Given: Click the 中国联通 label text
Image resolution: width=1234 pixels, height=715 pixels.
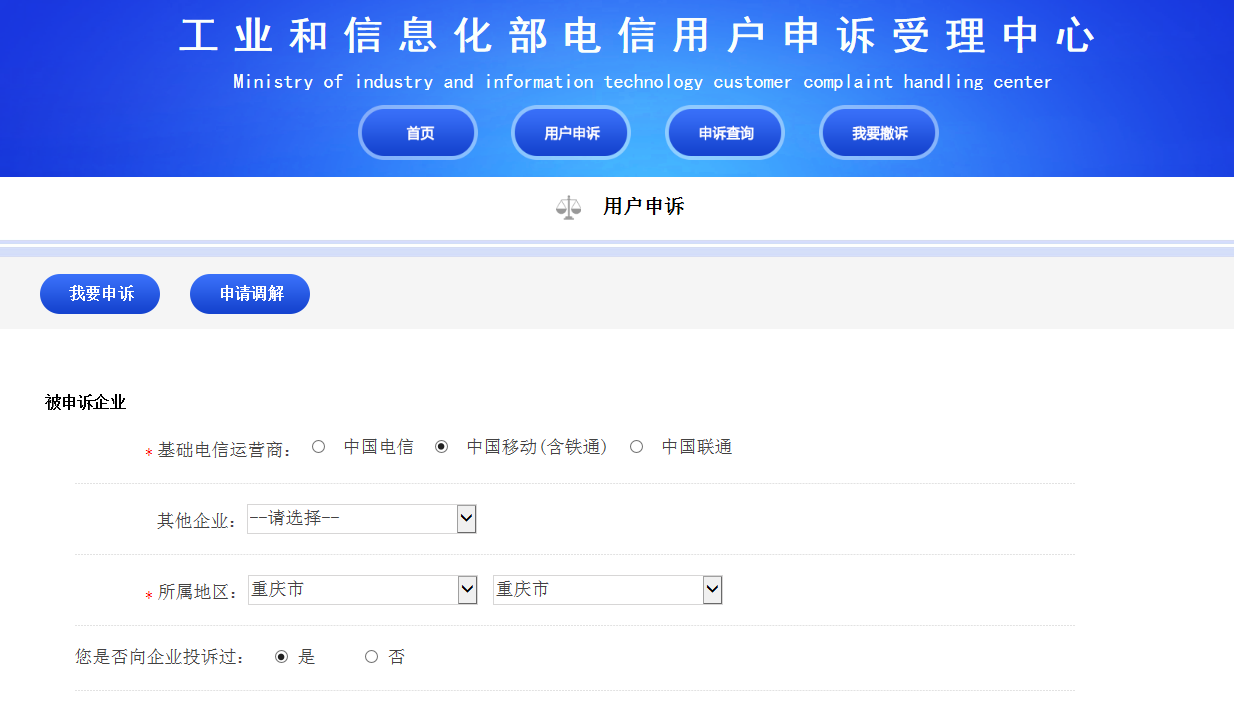Looking at the screenshot, I should coord(697,447).
